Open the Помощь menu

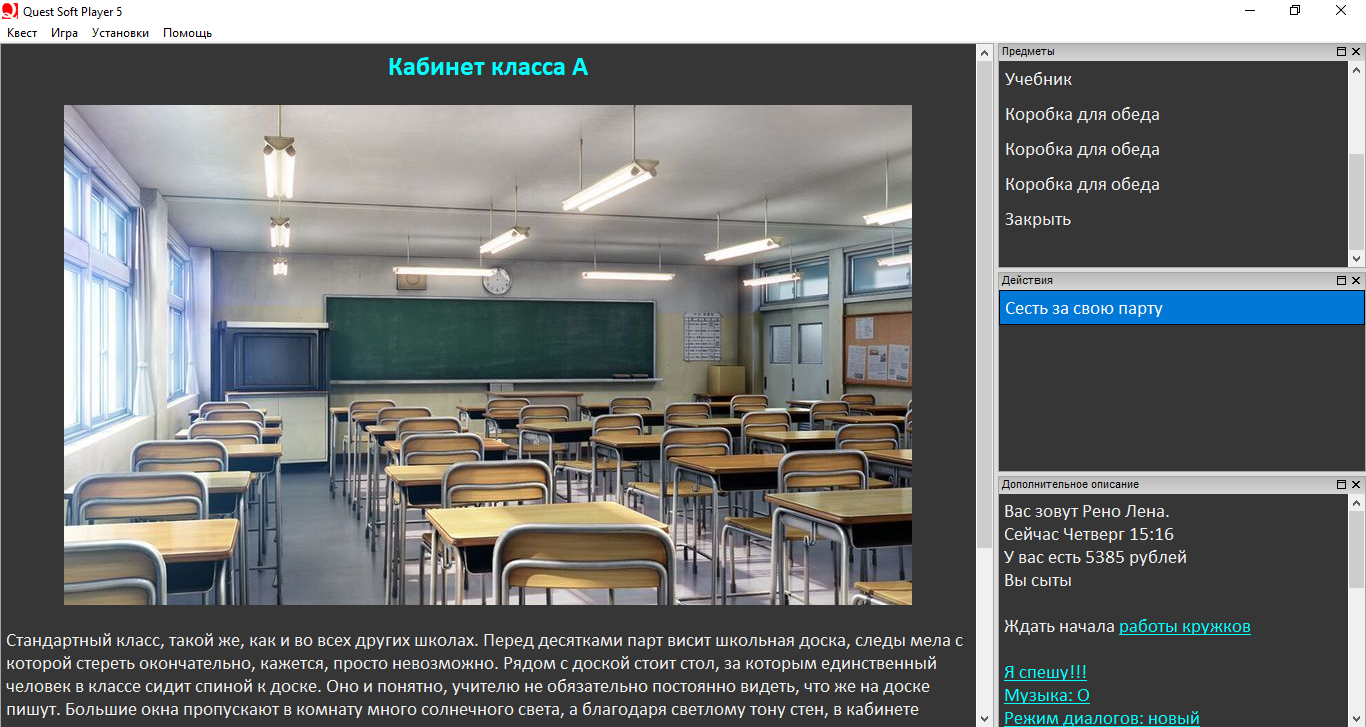tap(187, 33)
